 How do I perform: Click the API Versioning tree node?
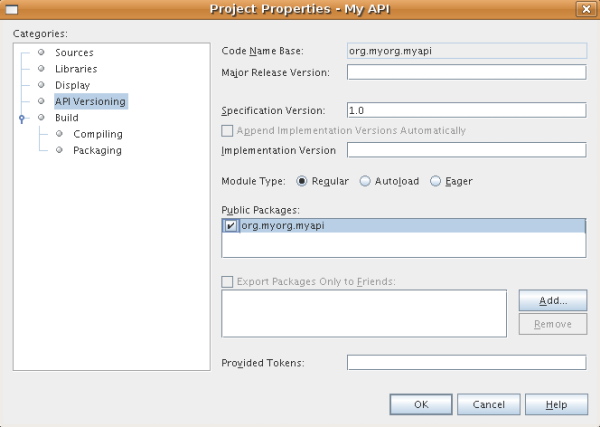(x=90, y=101)
